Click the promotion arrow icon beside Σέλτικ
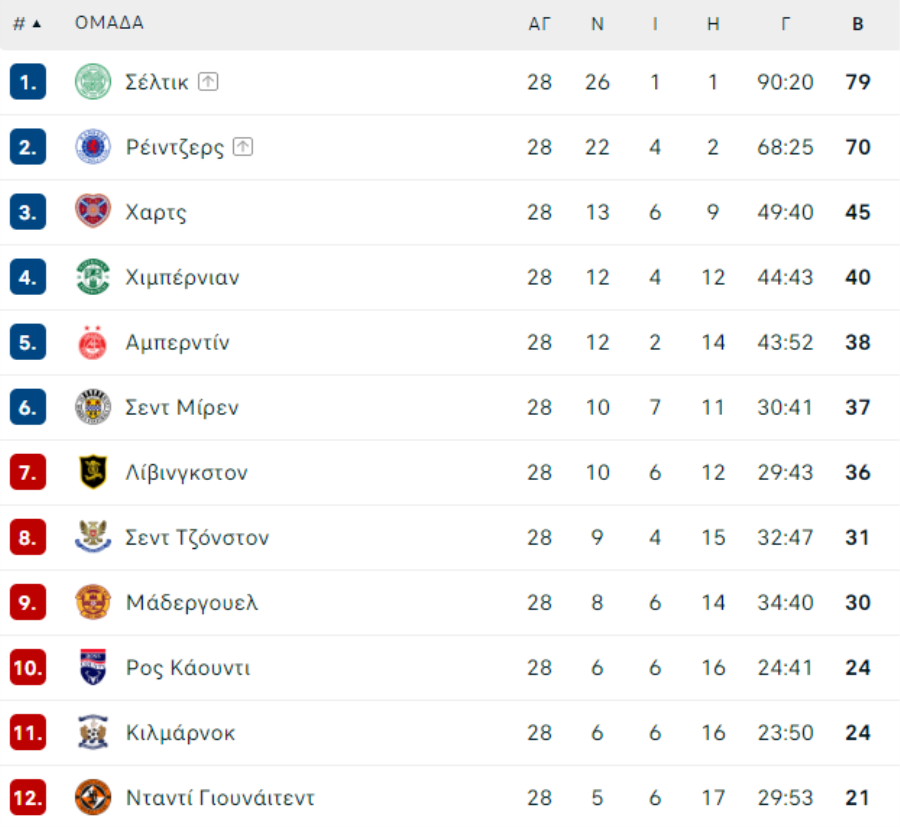The width and height of the screenshot is (900, 827). (x=208, y=82)
